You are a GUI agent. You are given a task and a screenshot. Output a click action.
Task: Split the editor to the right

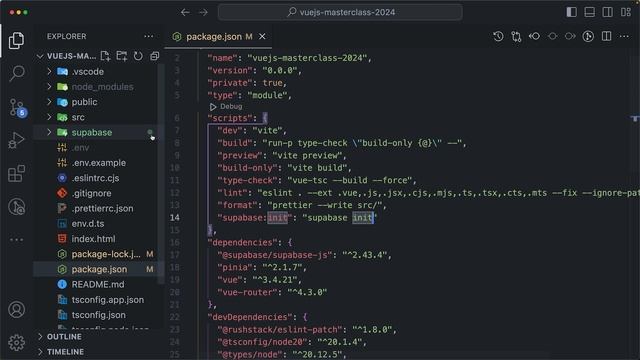[607, 36]
